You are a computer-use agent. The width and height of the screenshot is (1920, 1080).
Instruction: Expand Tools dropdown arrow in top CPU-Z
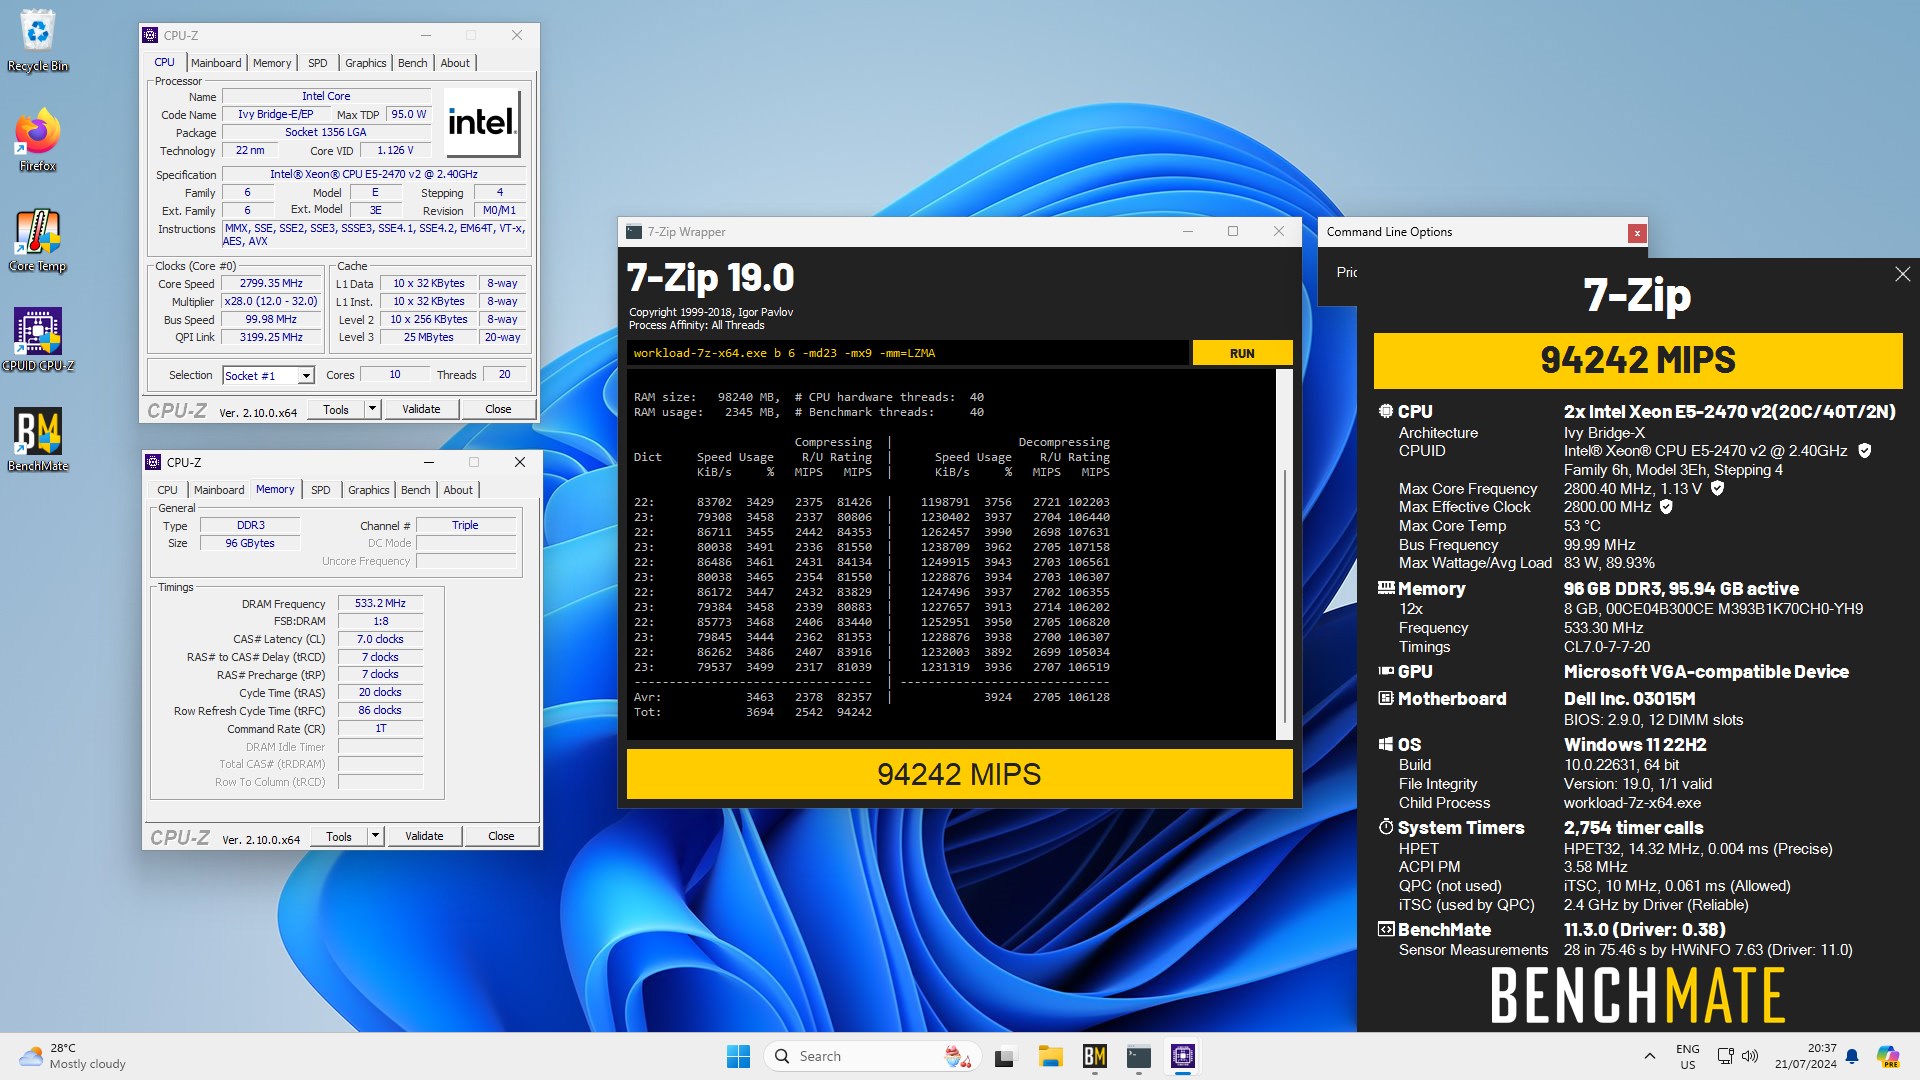[372, 409]
